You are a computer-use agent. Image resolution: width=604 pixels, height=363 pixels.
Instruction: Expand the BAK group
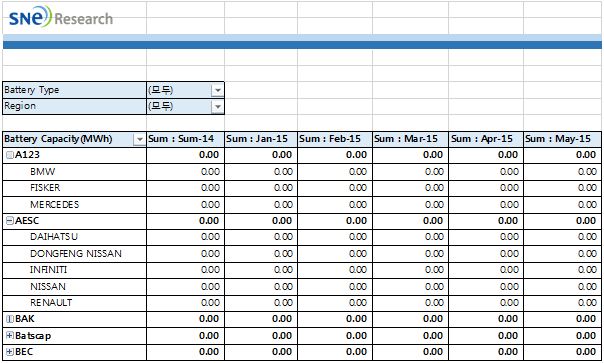[10, 319]
